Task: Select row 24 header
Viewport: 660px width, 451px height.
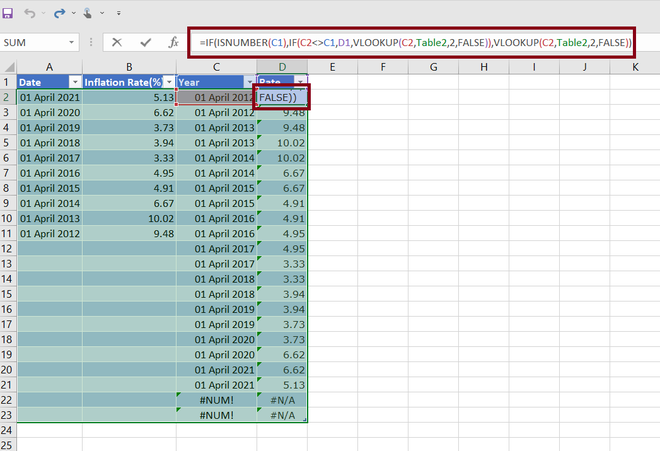Action: coord(6,430)
